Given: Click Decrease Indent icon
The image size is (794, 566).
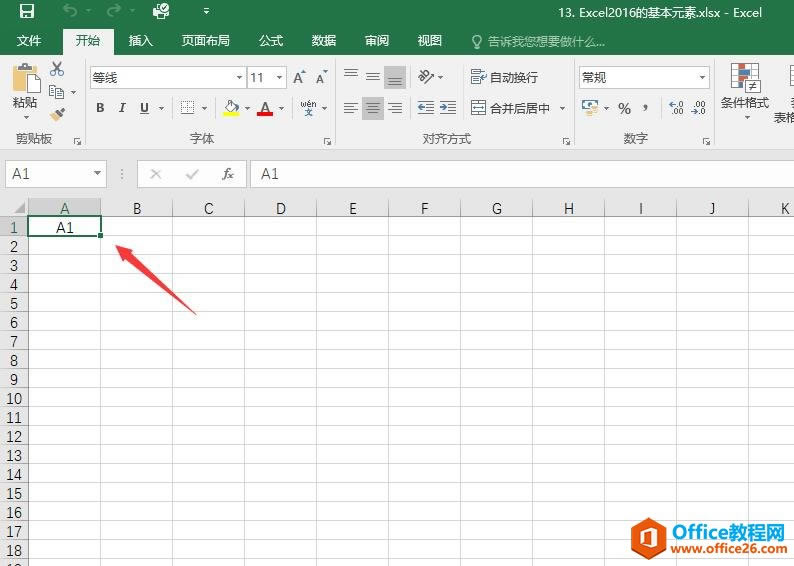Looking at the screenshot, I should click(426, 107).
